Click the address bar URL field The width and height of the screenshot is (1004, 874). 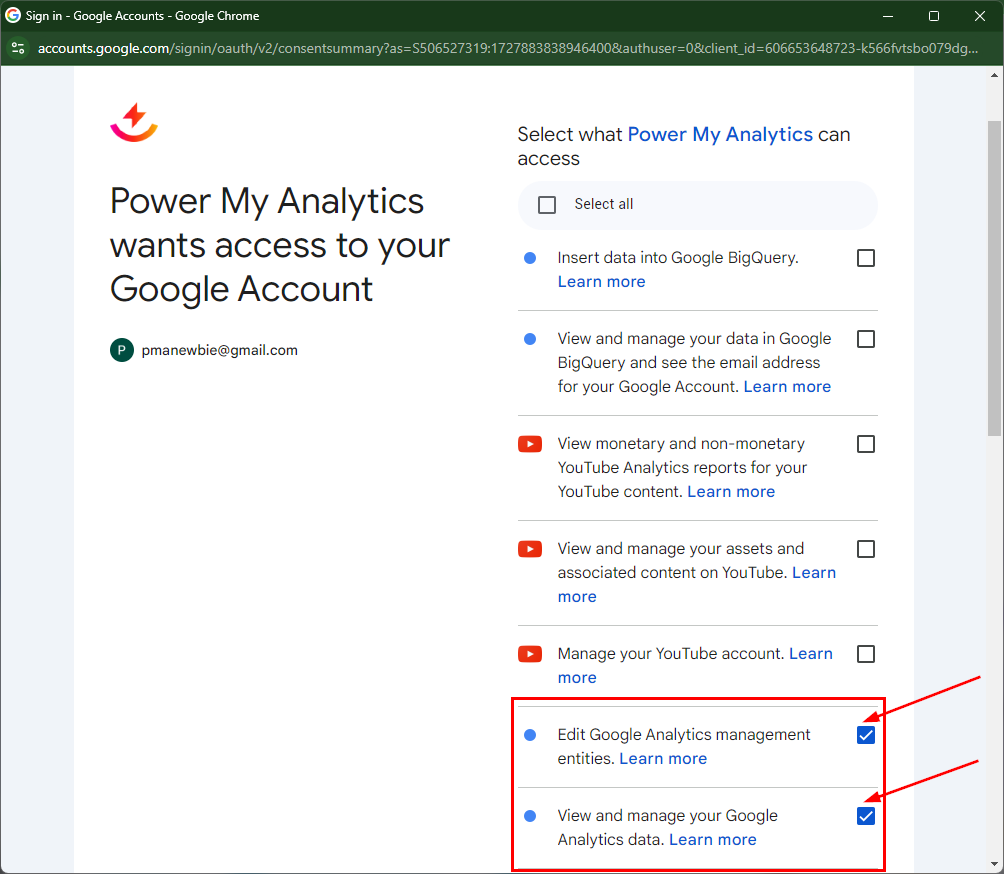tap(500, 48)
